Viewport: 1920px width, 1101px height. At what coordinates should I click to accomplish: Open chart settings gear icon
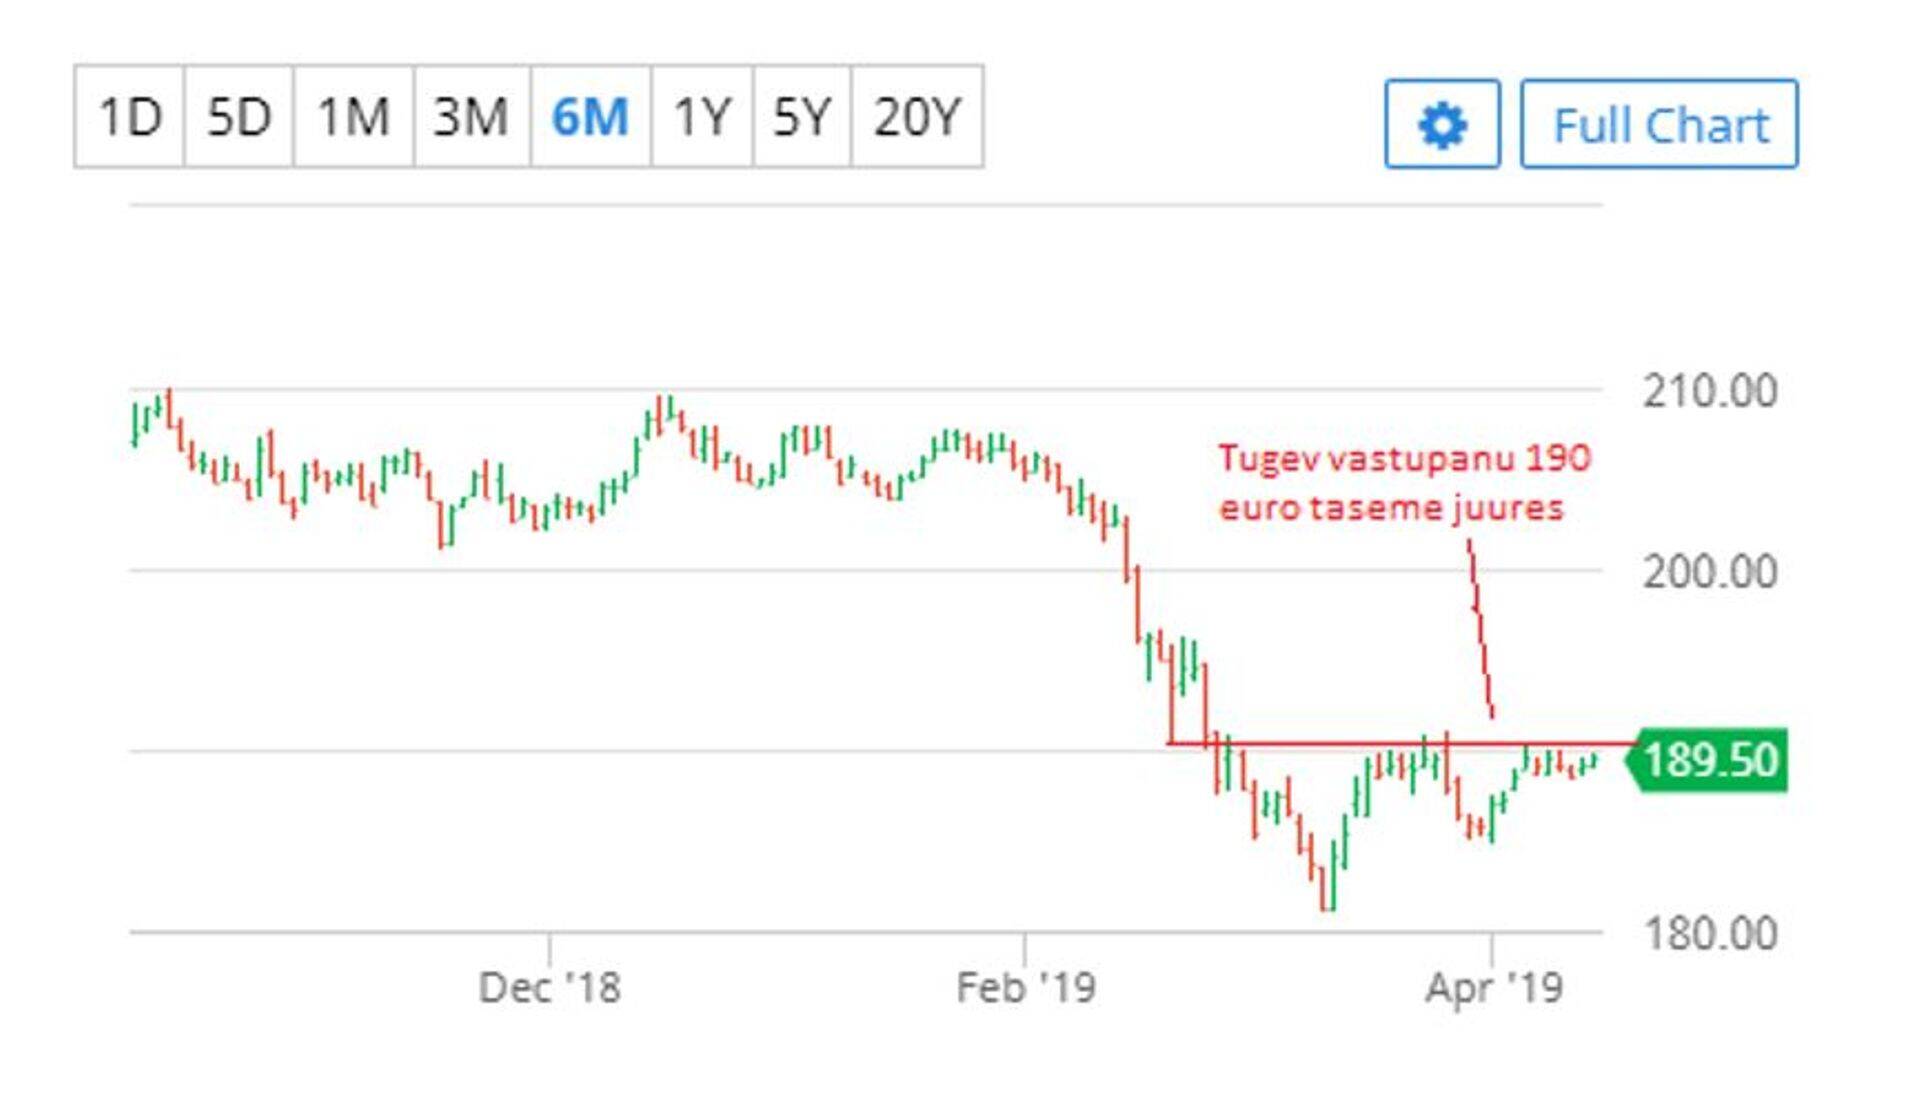tap(1442, 125)
